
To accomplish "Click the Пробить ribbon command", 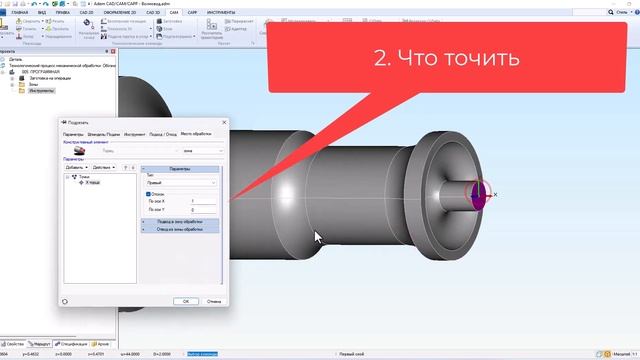I will pos(57,29).
